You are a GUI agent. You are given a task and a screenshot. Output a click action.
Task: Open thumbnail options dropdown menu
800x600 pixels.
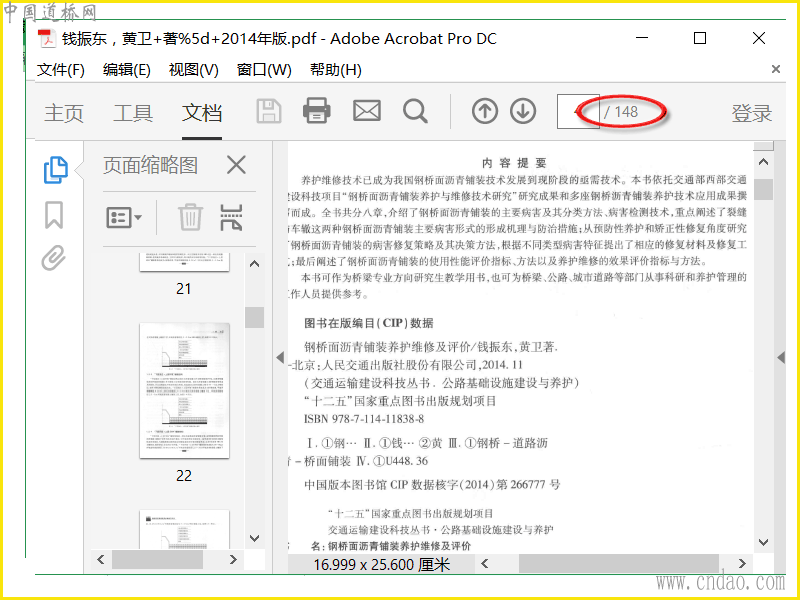tap(124, 218)
